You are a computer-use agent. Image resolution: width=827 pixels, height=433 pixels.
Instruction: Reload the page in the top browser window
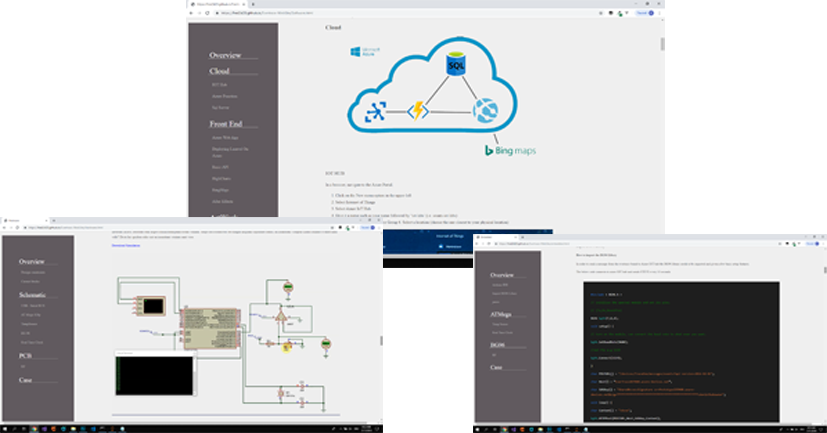[207, 13]
